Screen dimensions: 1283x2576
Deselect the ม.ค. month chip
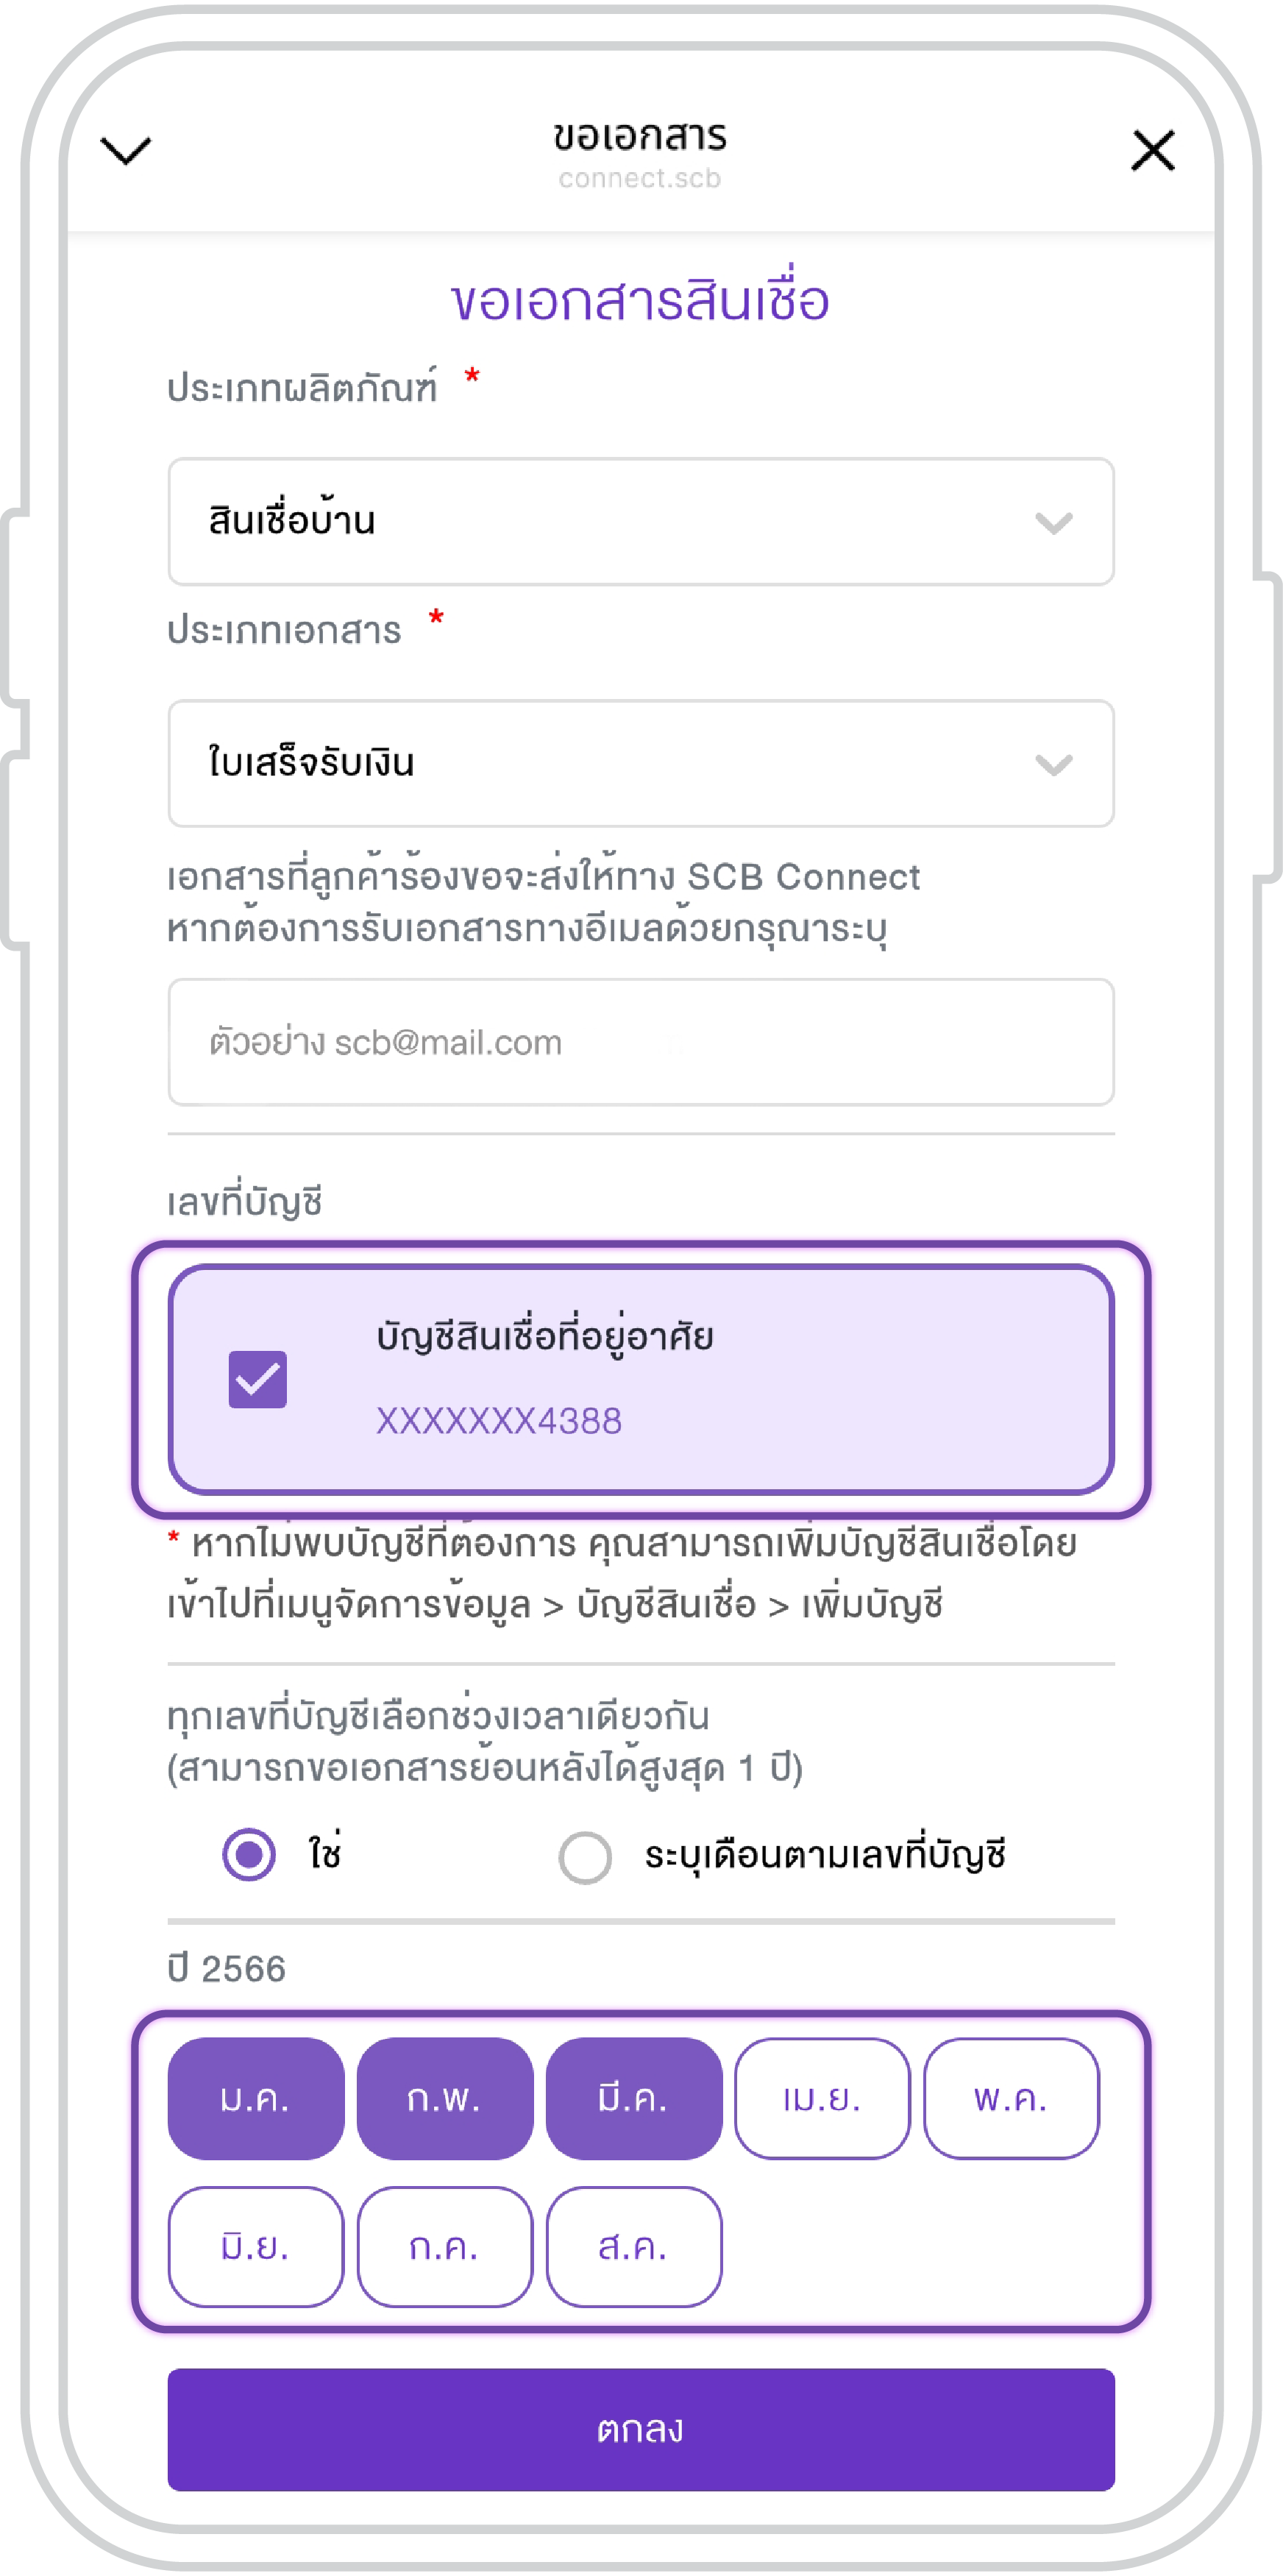click(256, 2098)
